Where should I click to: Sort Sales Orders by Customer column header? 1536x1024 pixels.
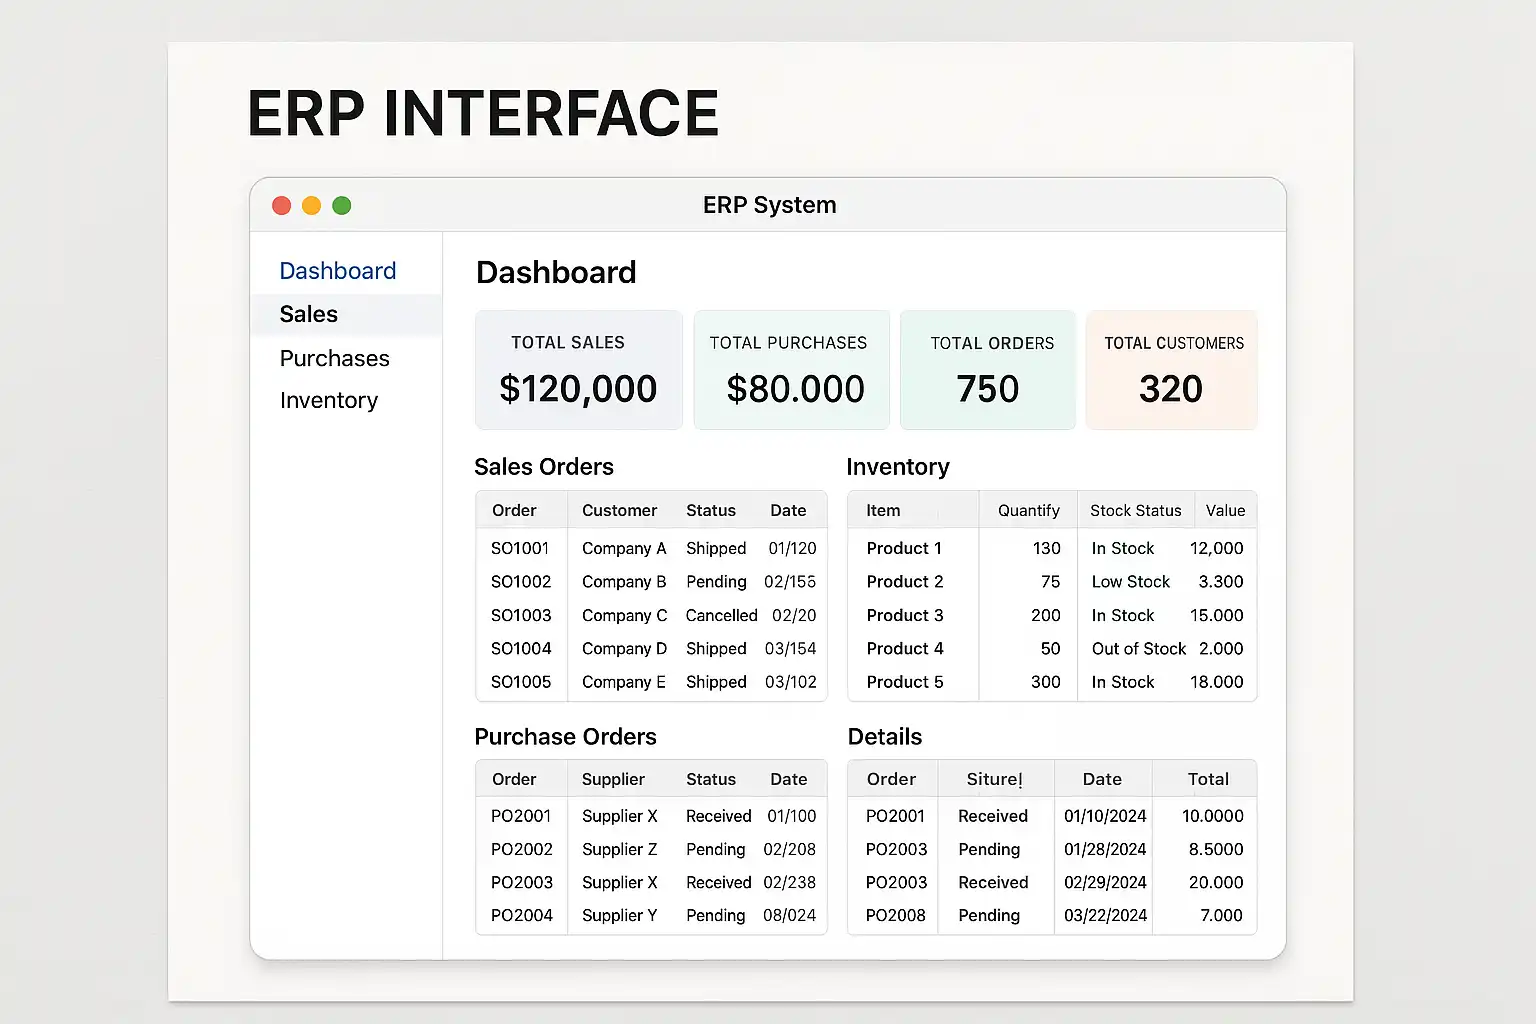pyautogui.click(x=619, y=510)
